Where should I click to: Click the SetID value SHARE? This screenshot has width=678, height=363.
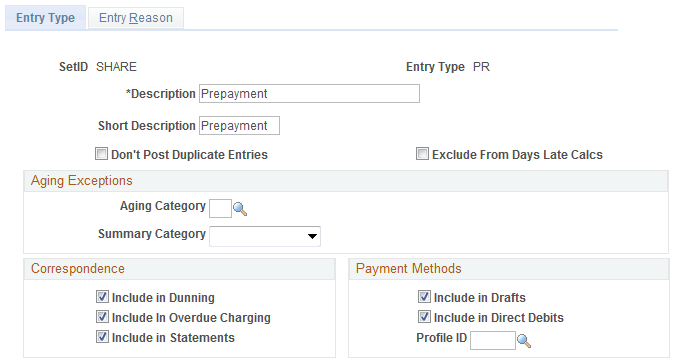click(x=116, y=67)
